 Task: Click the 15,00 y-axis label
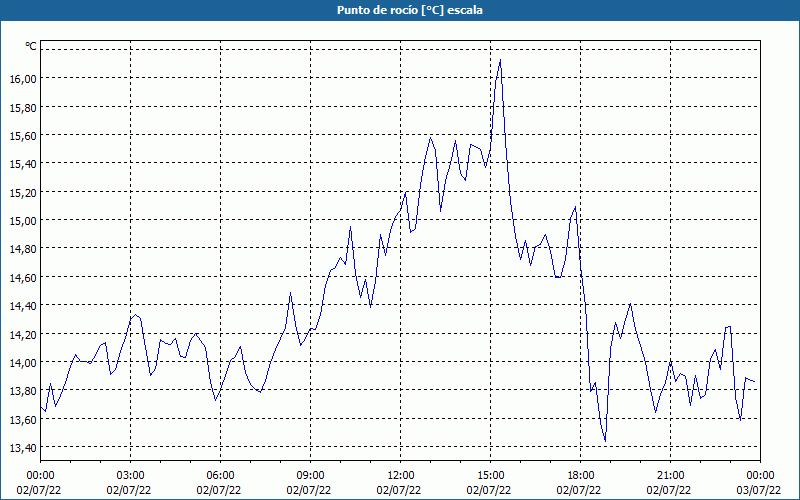pyautogui.click(x=22, y=220)
